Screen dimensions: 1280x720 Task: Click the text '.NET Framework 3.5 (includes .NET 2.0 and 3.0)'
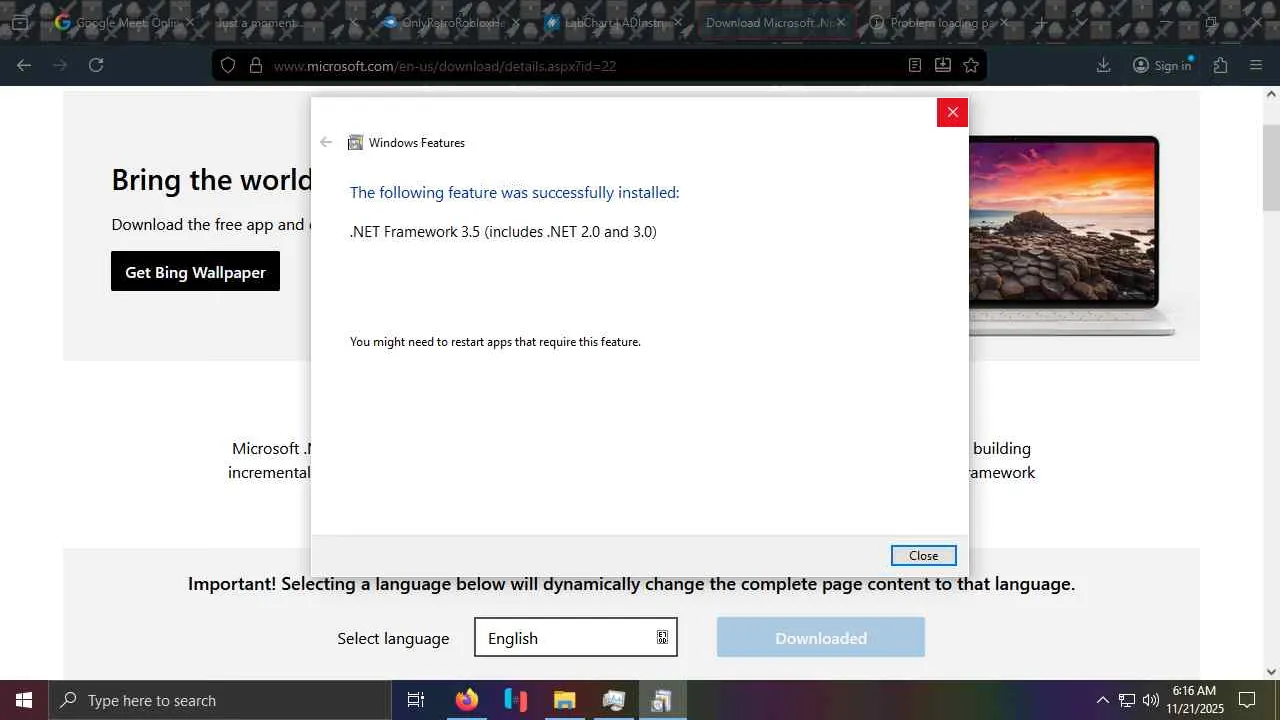click(x=503, y=232)
